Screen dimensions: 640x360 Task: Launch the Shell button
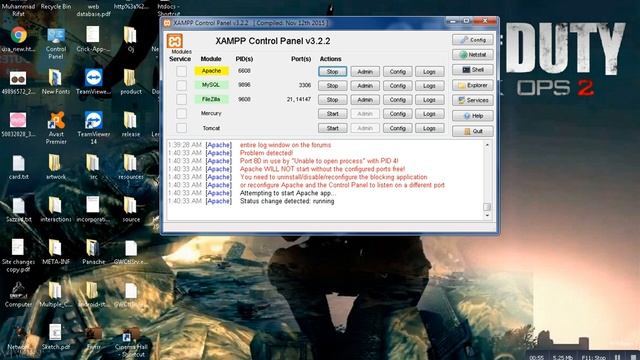click(x=473, y=70)
